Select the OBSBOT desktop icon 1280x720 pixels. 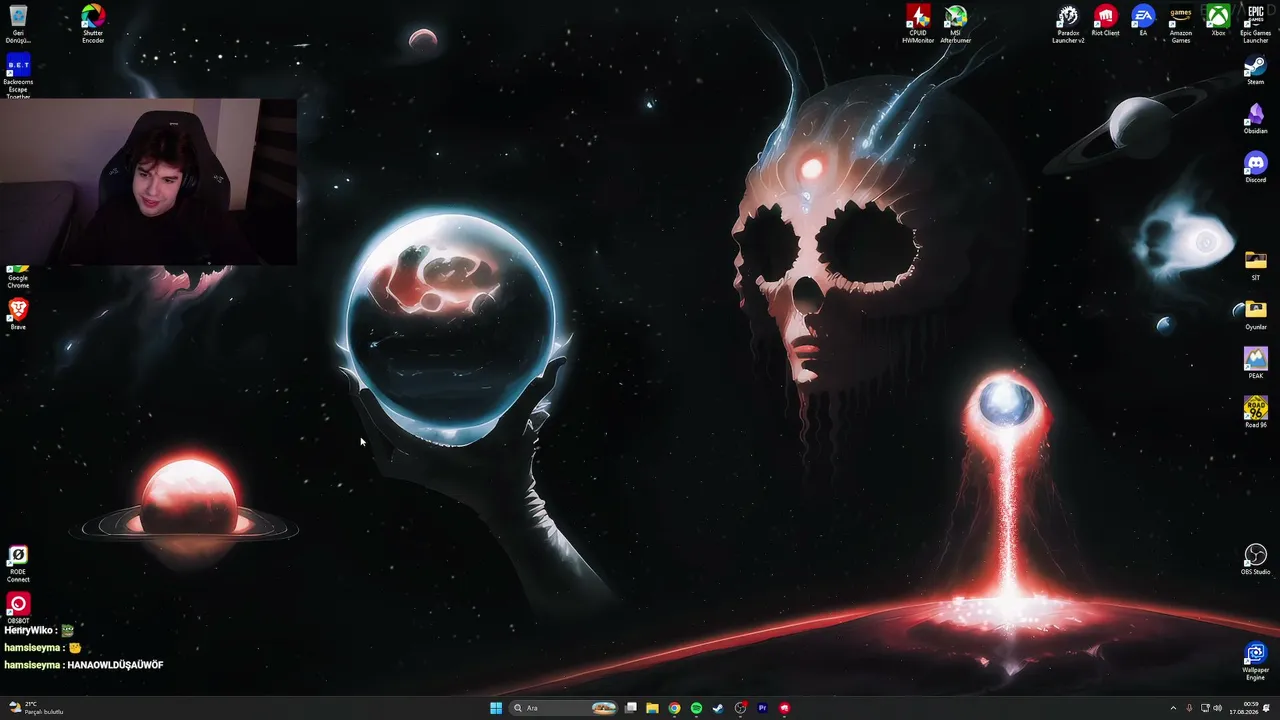click(x=18, y=608)
